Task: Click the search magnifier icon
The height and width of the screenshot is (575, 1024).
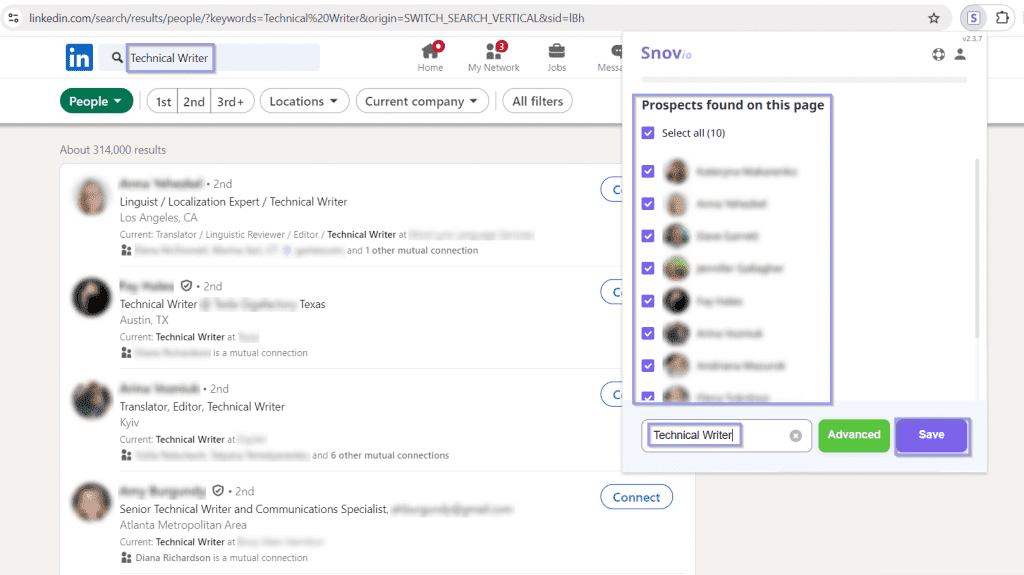Action: (117, 58)
